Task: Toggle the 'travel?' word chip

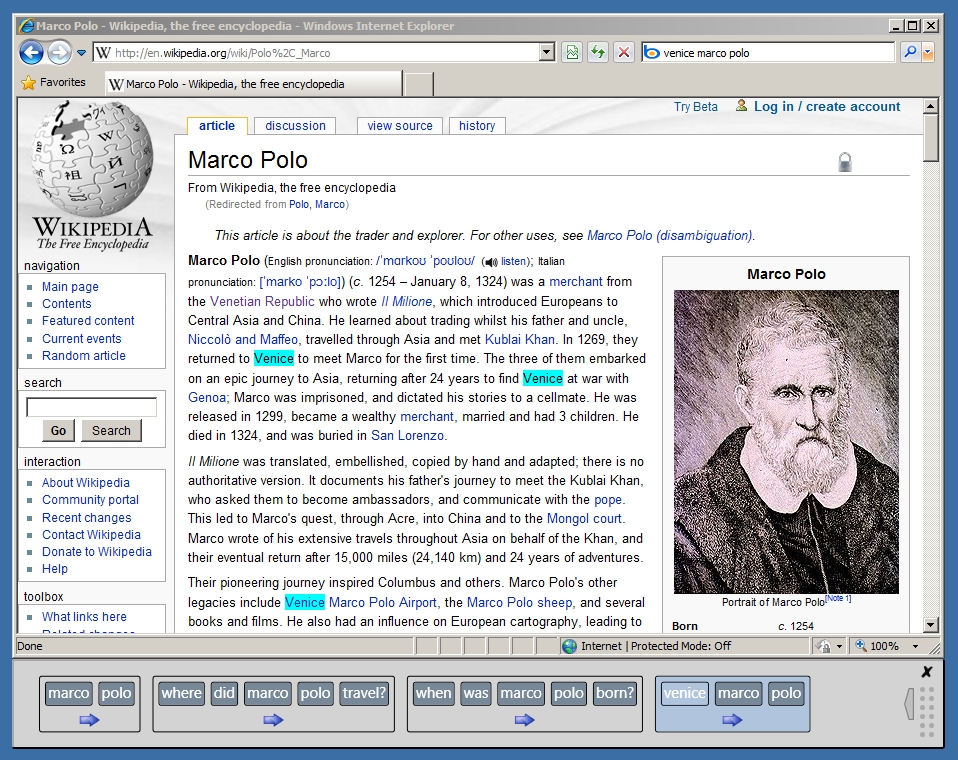Action: (364, 693)
